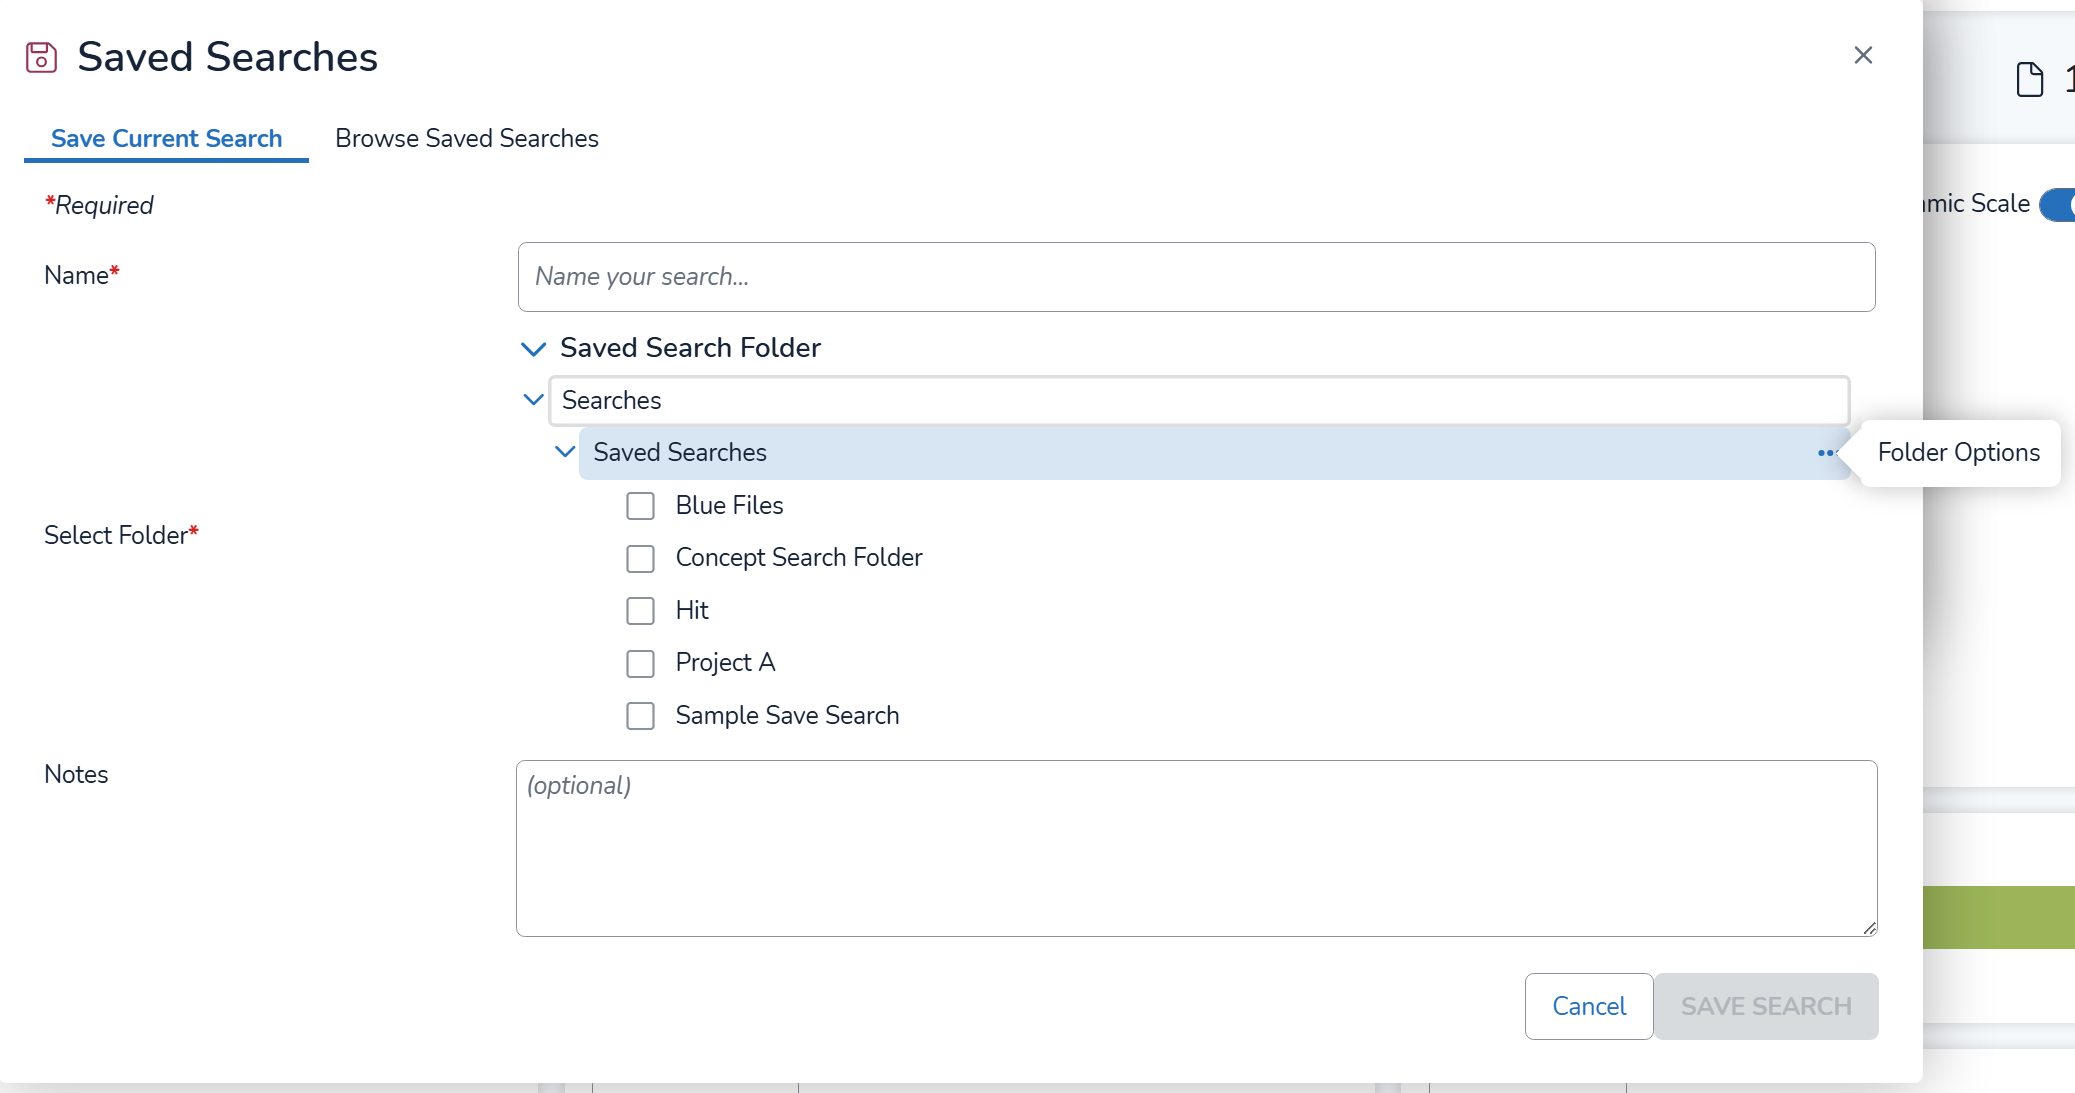Click the document icon behind dialog

click(x=2029, y=79)
